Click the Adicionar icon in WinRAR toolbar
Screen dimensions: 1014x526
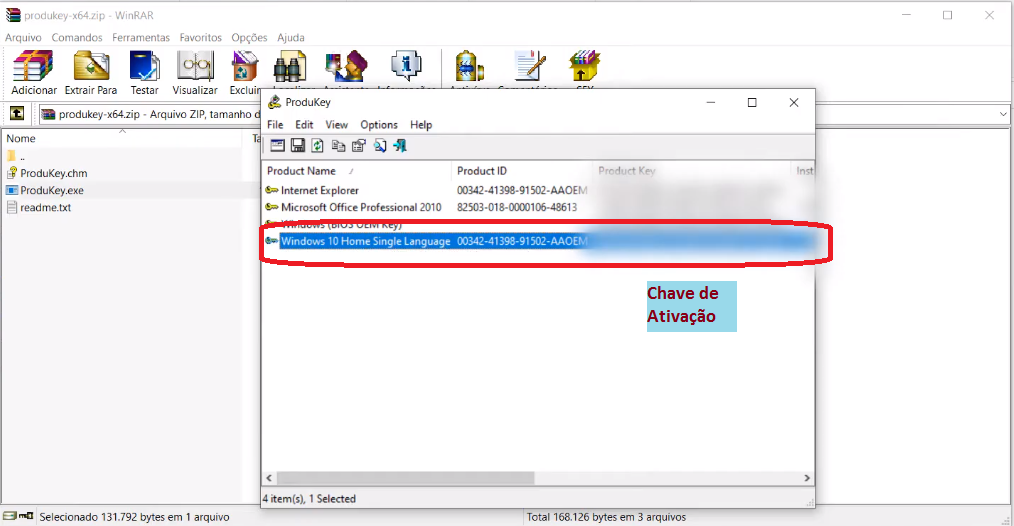pyautogui.click(x=34, y=66)
